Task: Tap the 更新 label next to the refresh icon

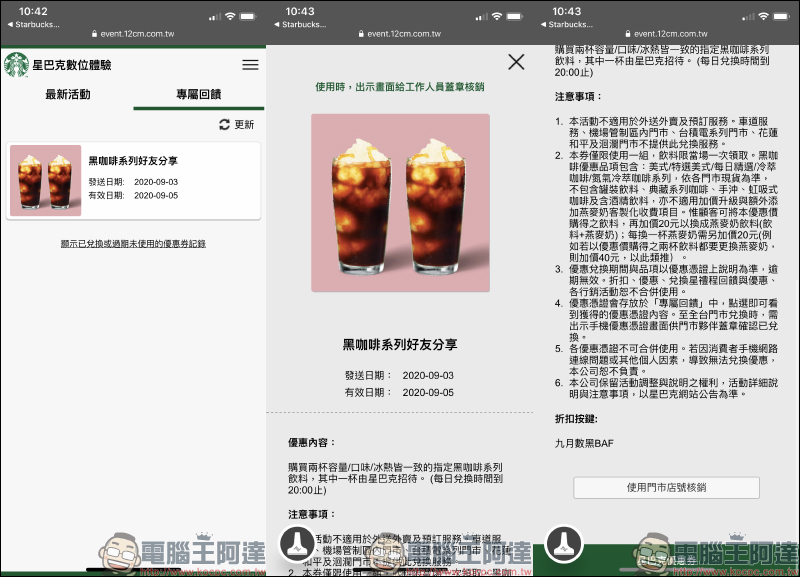Action: [244, 125]
